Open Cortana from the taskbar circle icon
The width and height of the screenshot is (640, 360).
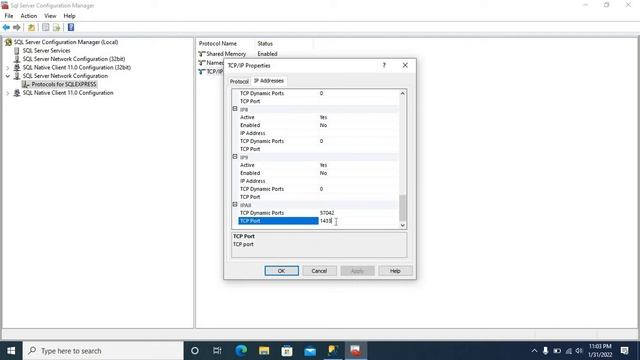pyautogui.click(x=195, y=351)
